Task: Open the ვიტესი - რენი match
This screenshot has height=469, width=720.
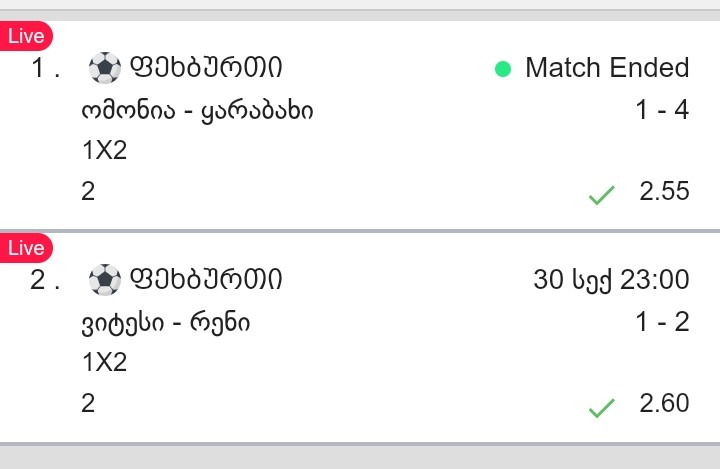Action: coord(166,323)
